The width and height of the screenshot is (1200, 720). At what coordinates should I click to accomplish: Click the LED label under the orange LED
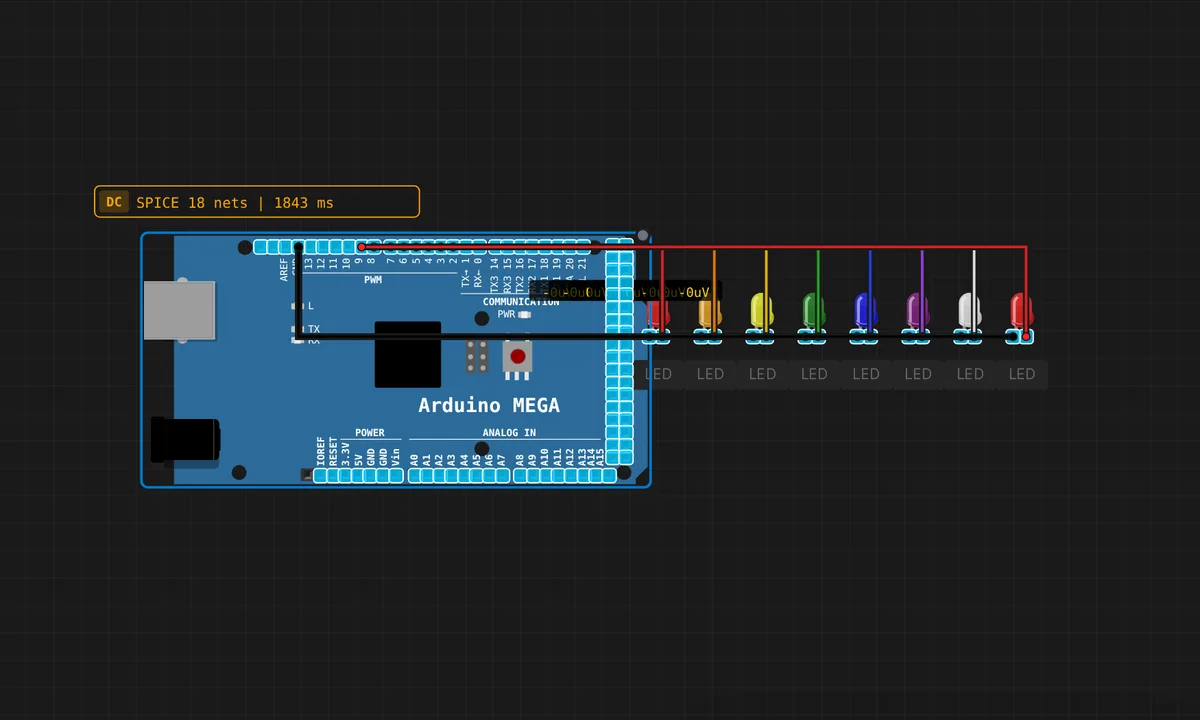[x=710, y=374]
